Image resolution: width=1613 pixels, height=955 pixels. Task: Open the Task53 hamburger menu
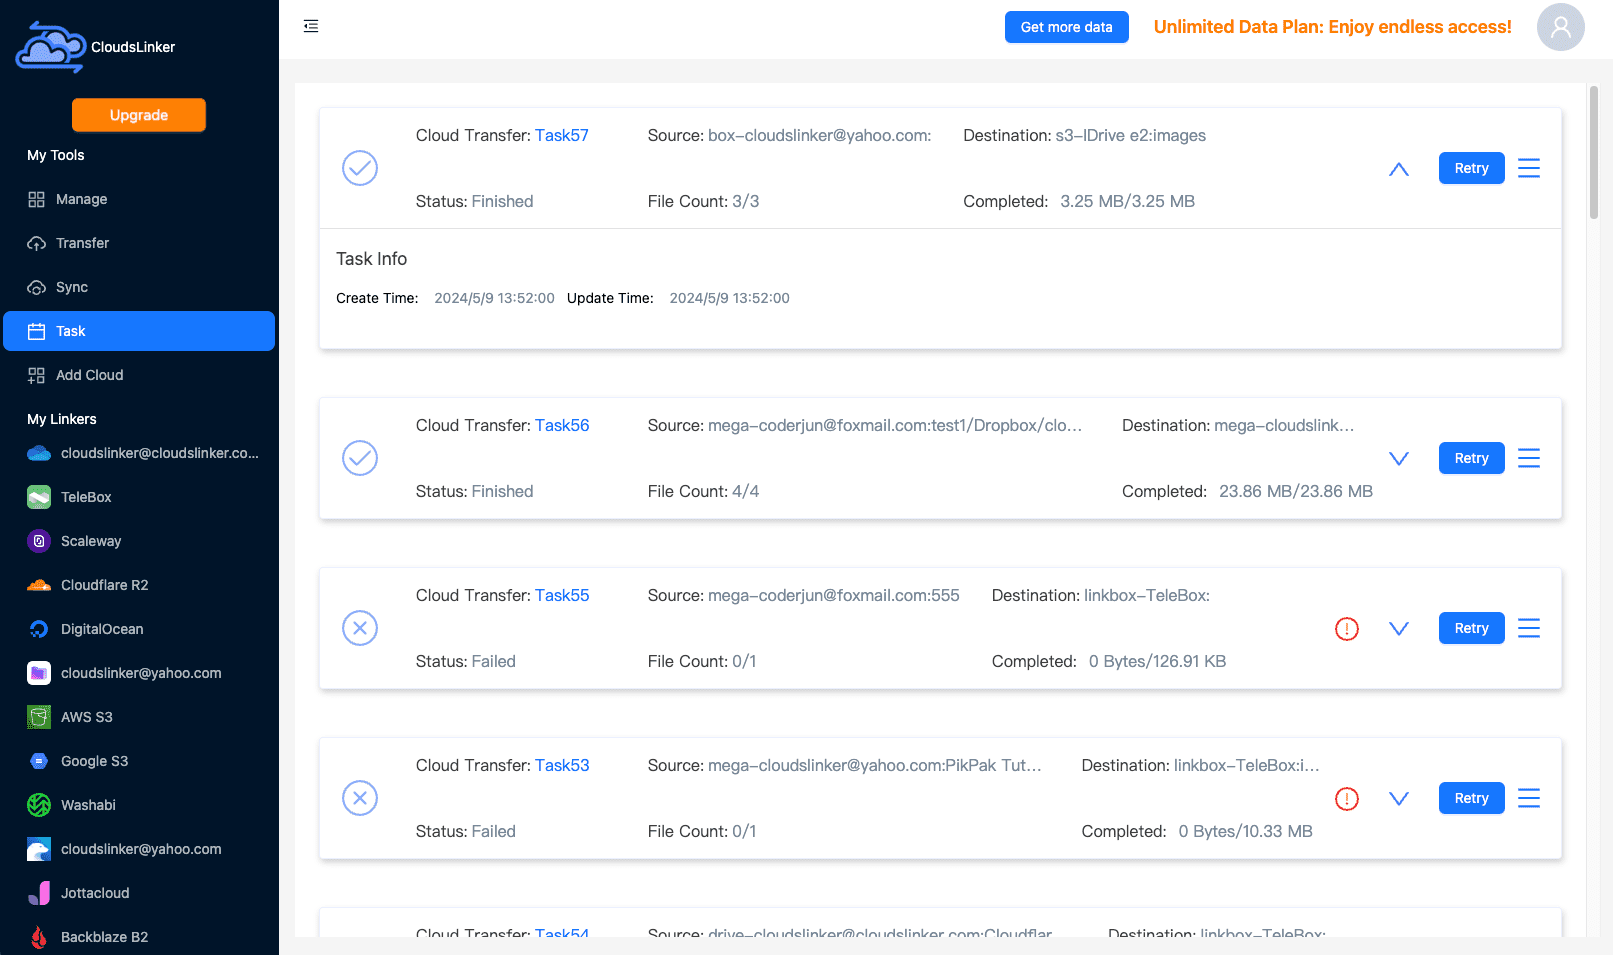1529,798
